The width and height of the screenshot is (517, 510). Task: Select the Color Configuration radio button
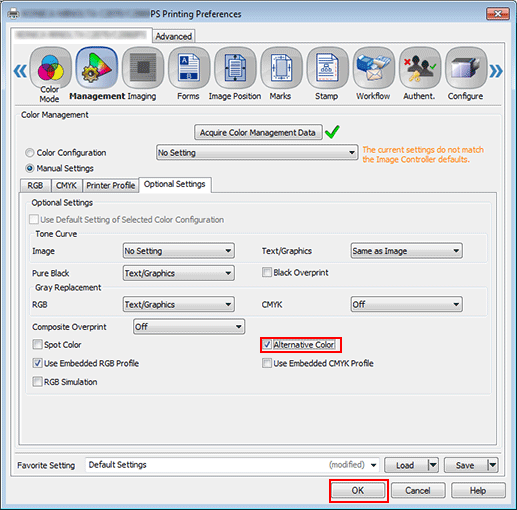click(x=30, y=153)
